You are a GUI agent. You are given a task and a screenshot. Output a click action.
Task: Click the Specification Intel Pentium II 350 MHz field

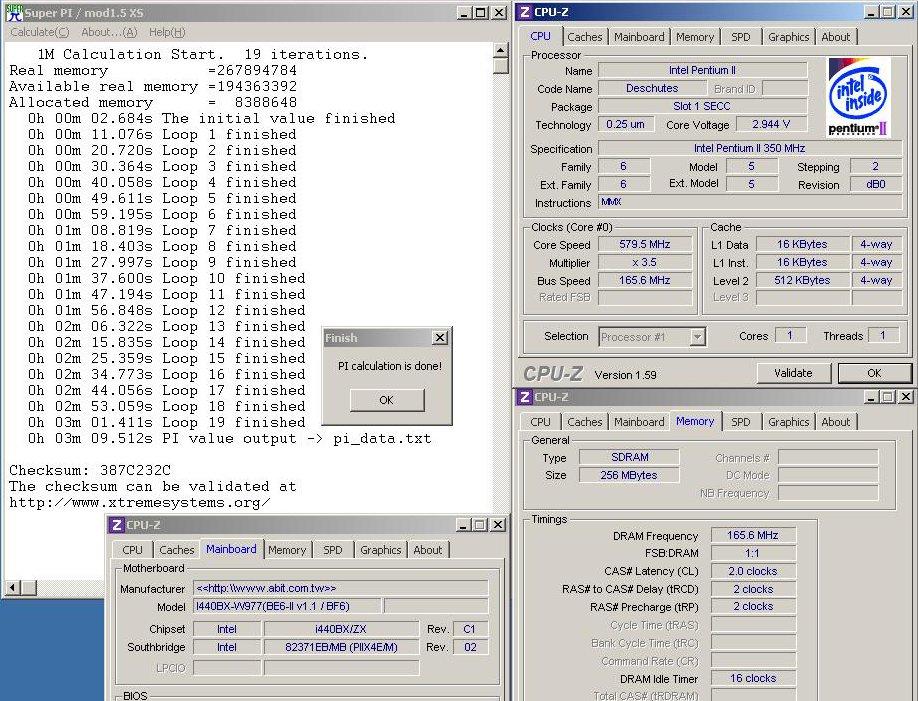point(749,148)
